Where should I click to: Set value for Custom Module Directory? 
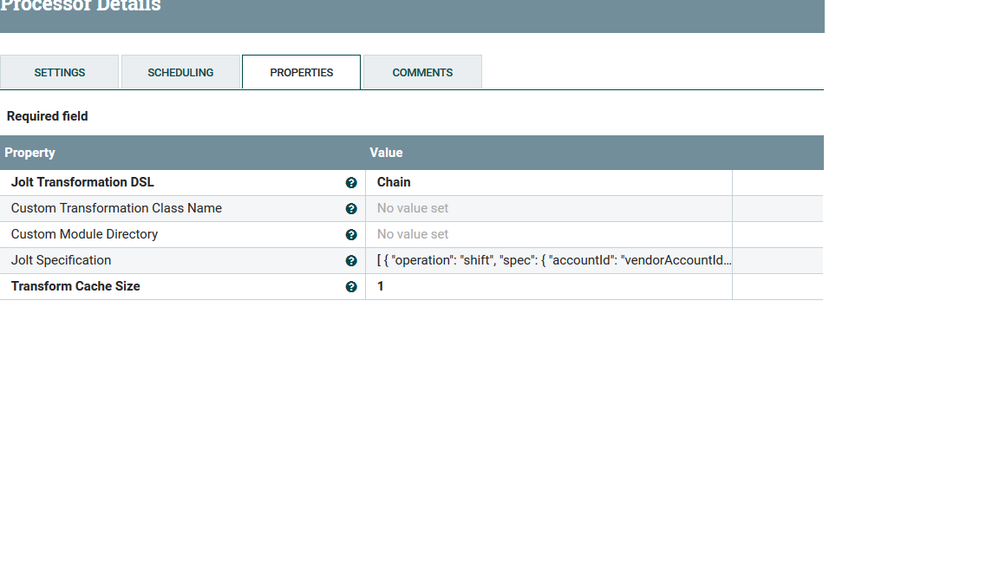point(548,235)
